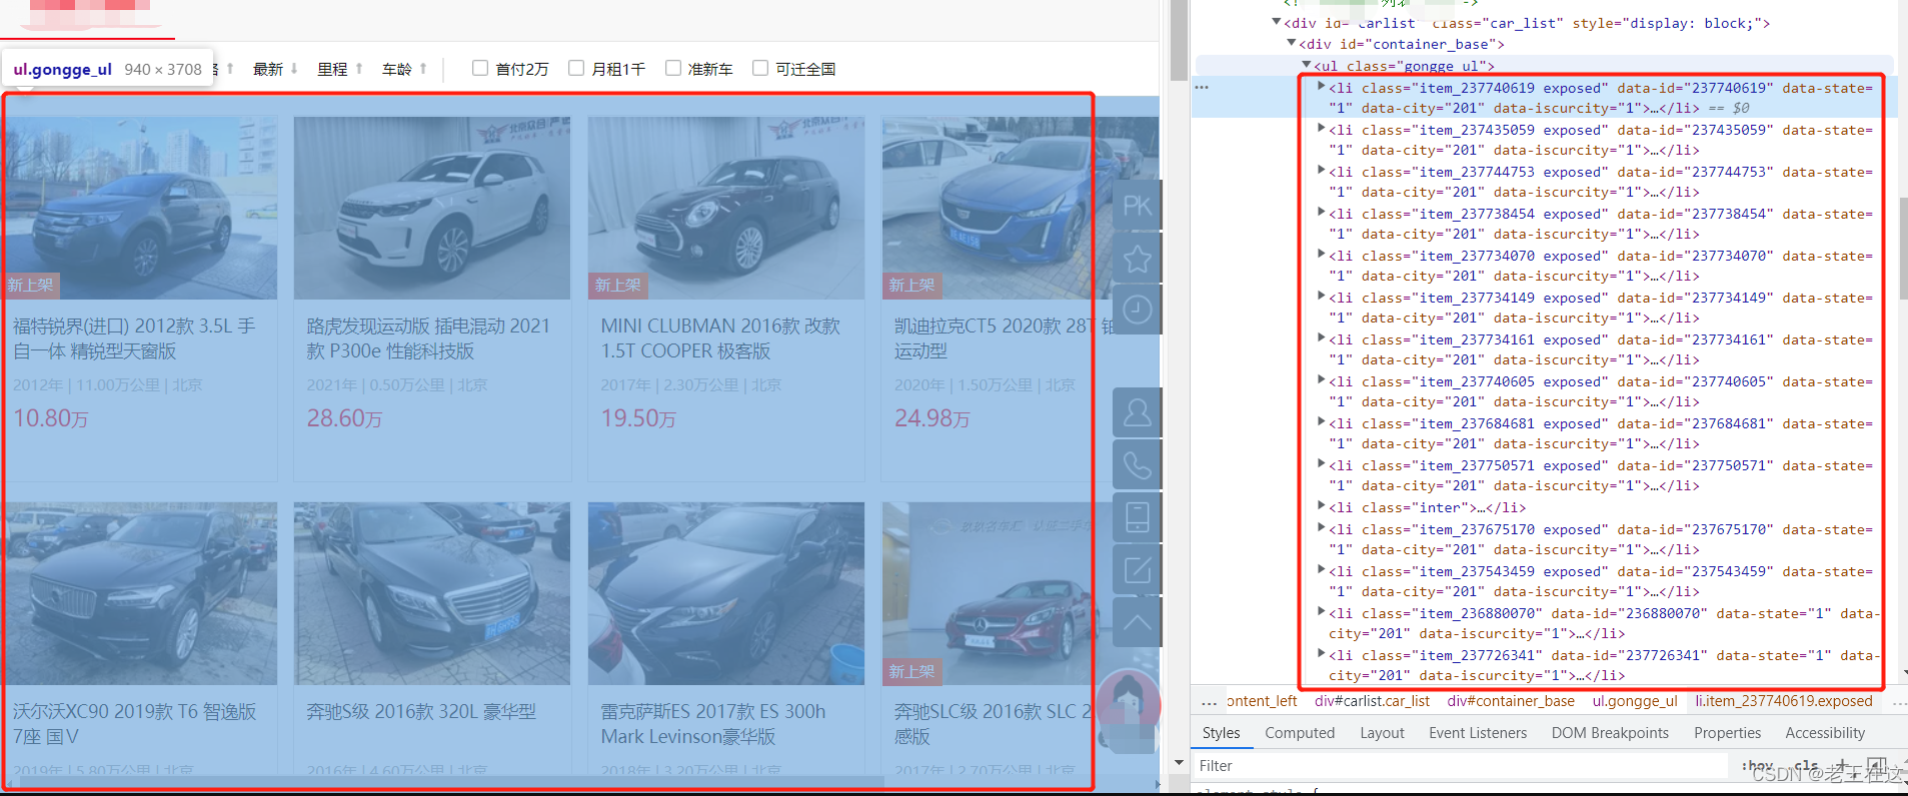
Task: Click breadcrumb overflow dots at left
Action: click(x=1208, y=702)
